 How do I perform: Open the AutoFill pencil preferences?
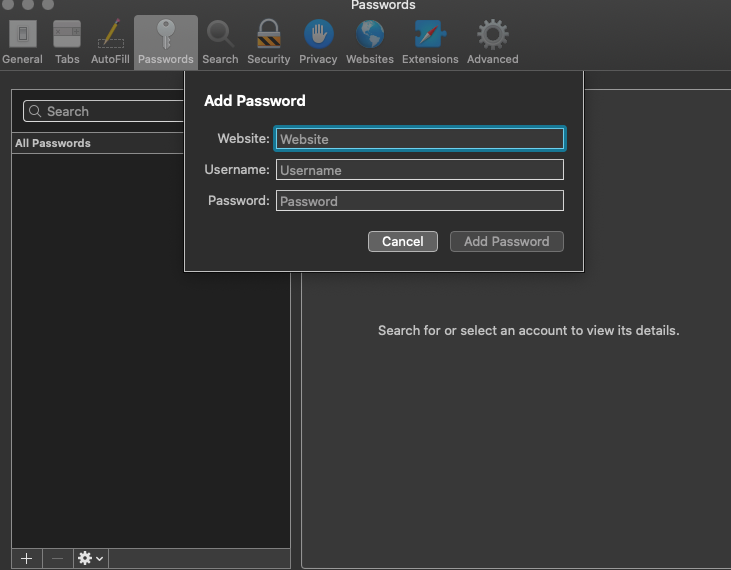(110, 42)
